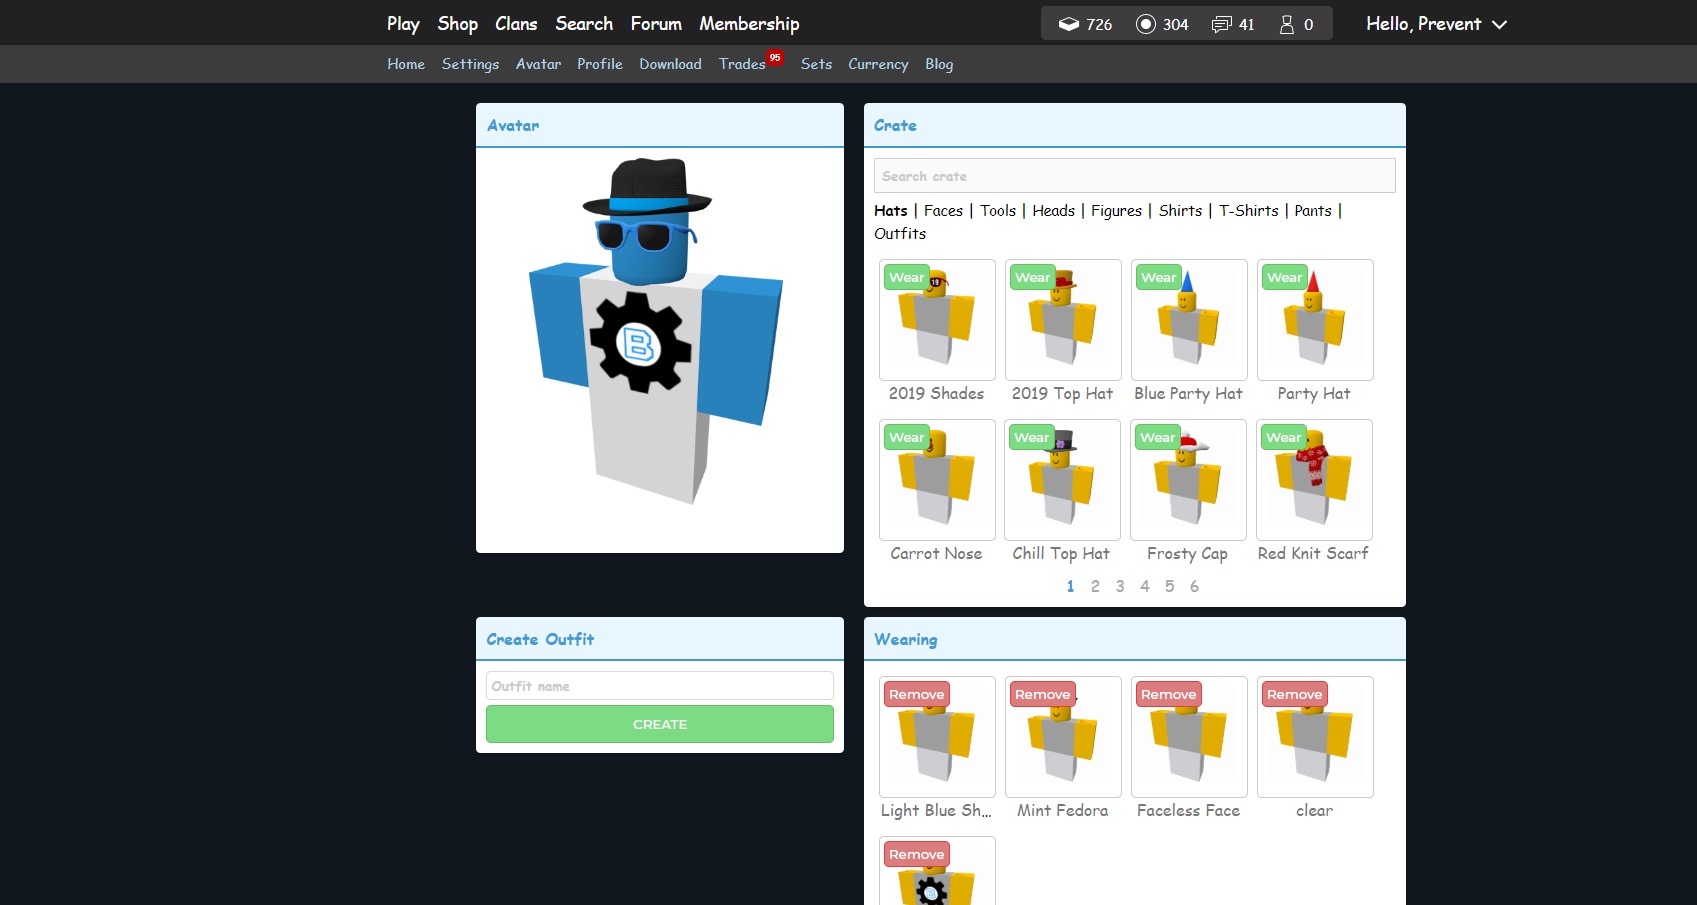Open the Membership menu item

pos(749,24)
